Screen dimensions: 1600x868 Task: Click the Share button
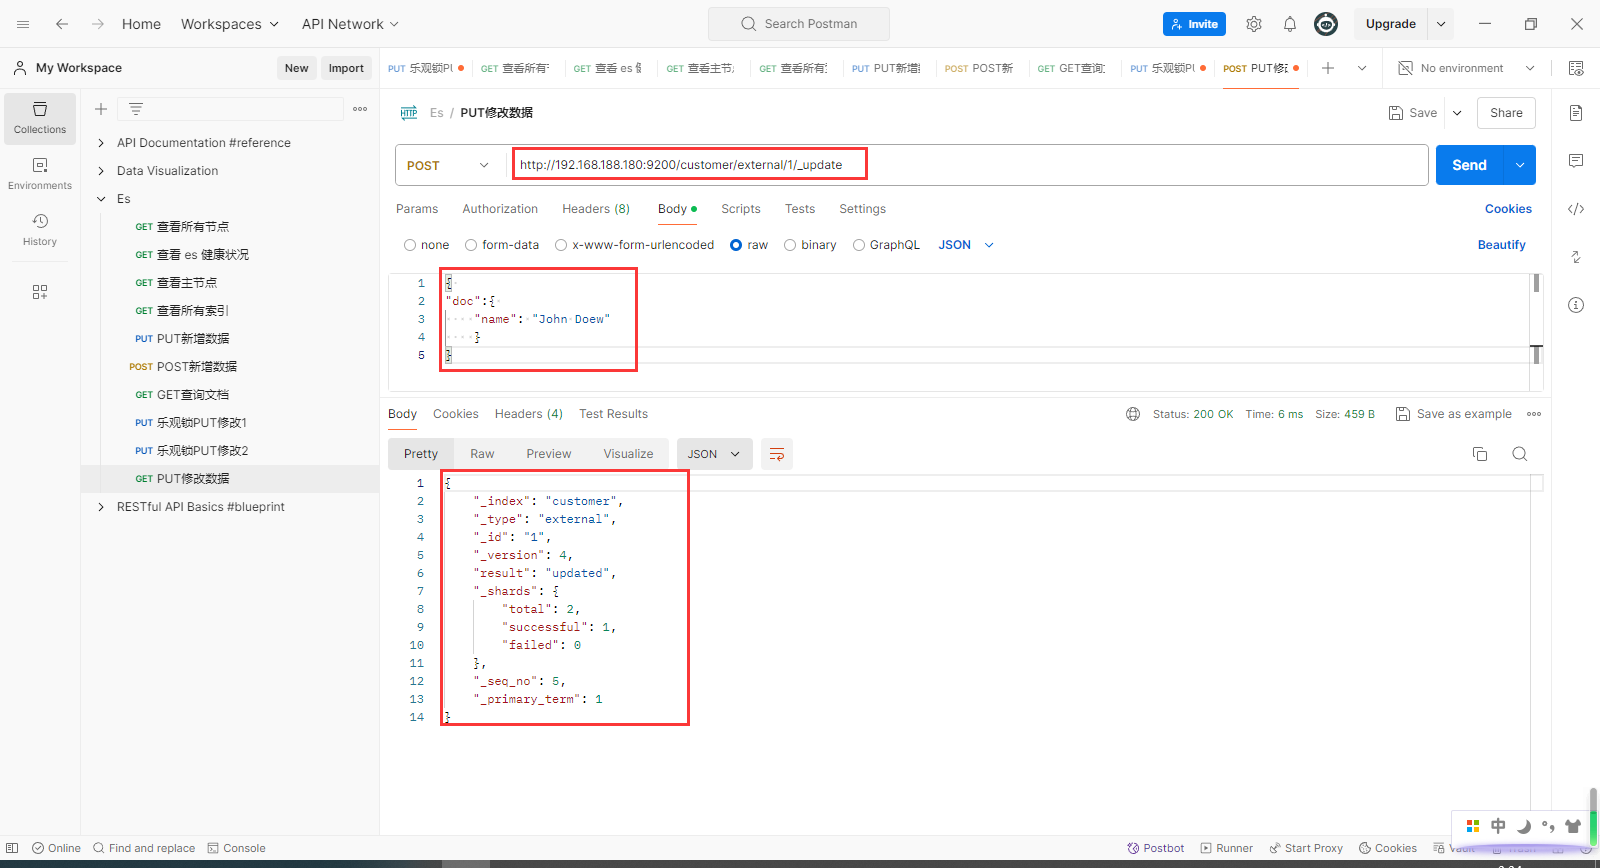coord(1506,113)
